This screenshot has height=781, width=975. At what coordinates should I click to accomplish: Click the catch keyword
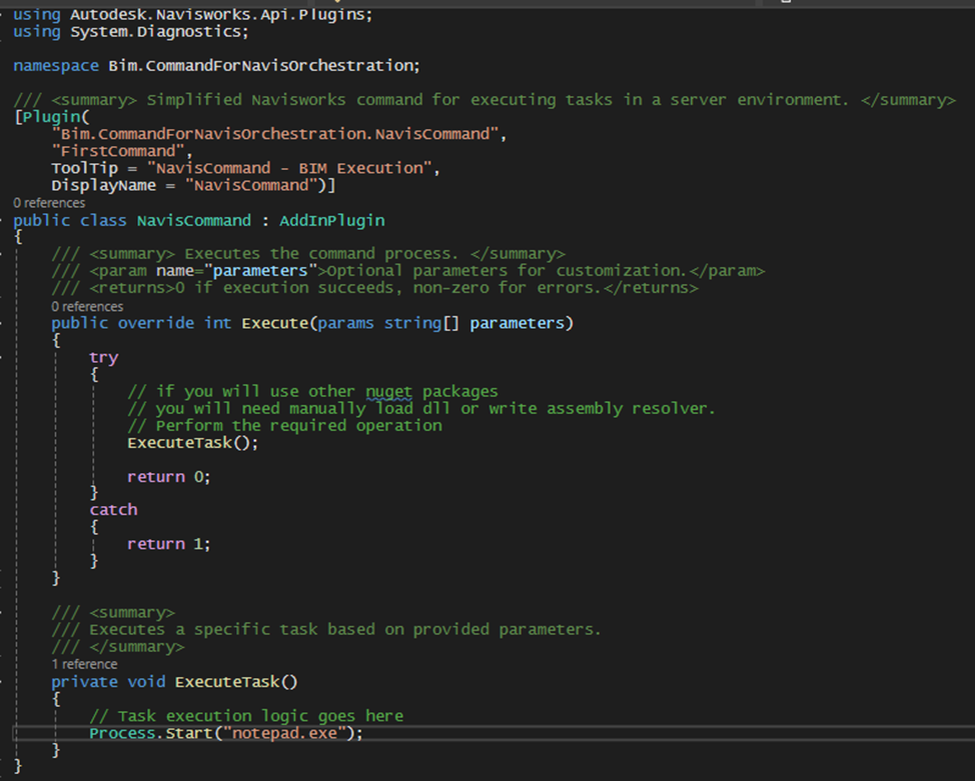113,510
